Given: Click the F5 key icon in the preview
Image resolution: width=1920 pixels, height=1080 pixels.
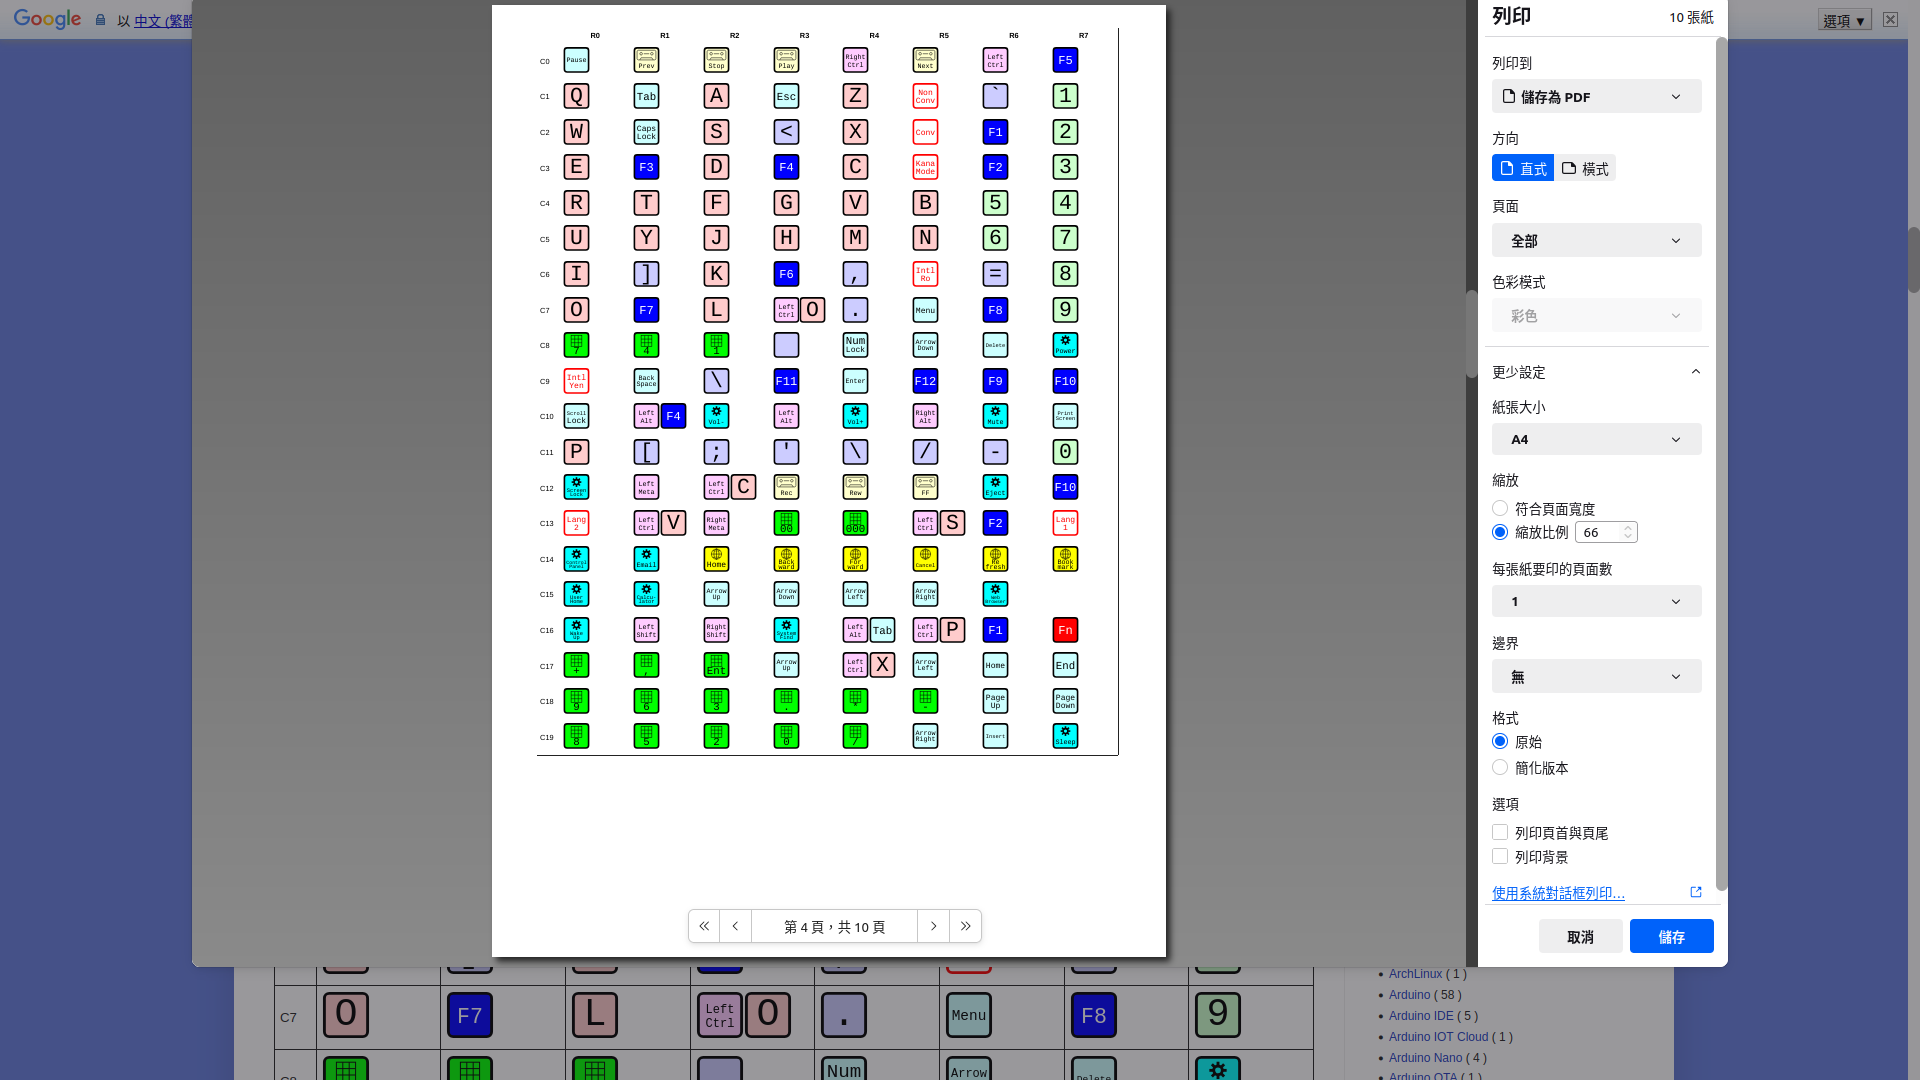Looking at the screenshot, I should pyautogui.click(x=1065, y=61).
